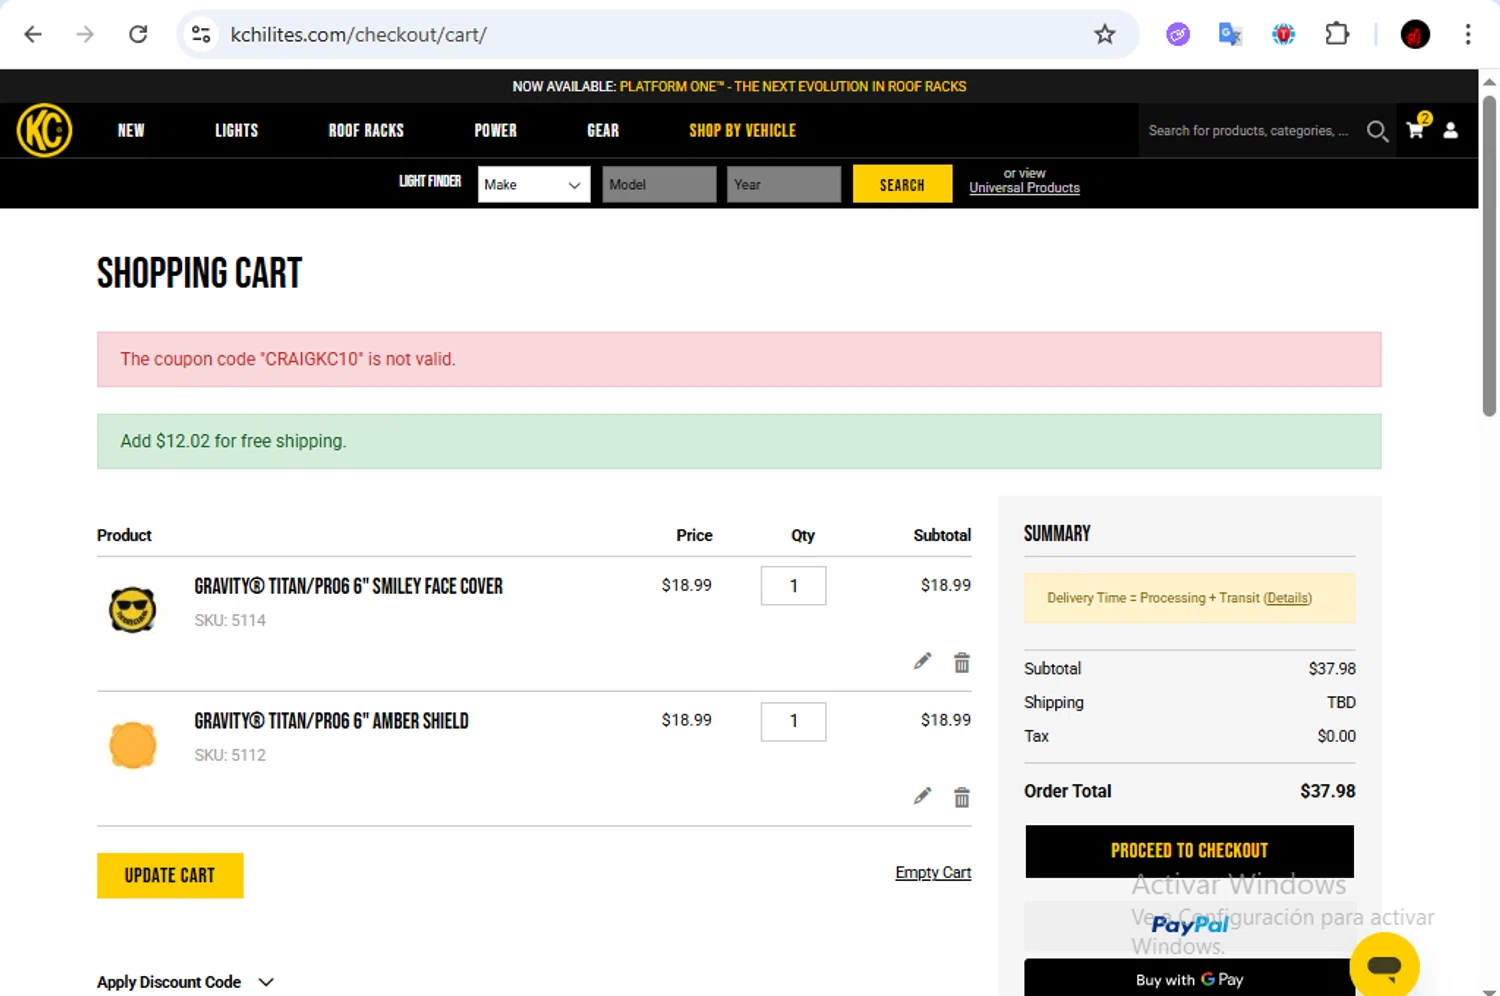Click the Model field in Light Finder

click(x=659, y=184)
